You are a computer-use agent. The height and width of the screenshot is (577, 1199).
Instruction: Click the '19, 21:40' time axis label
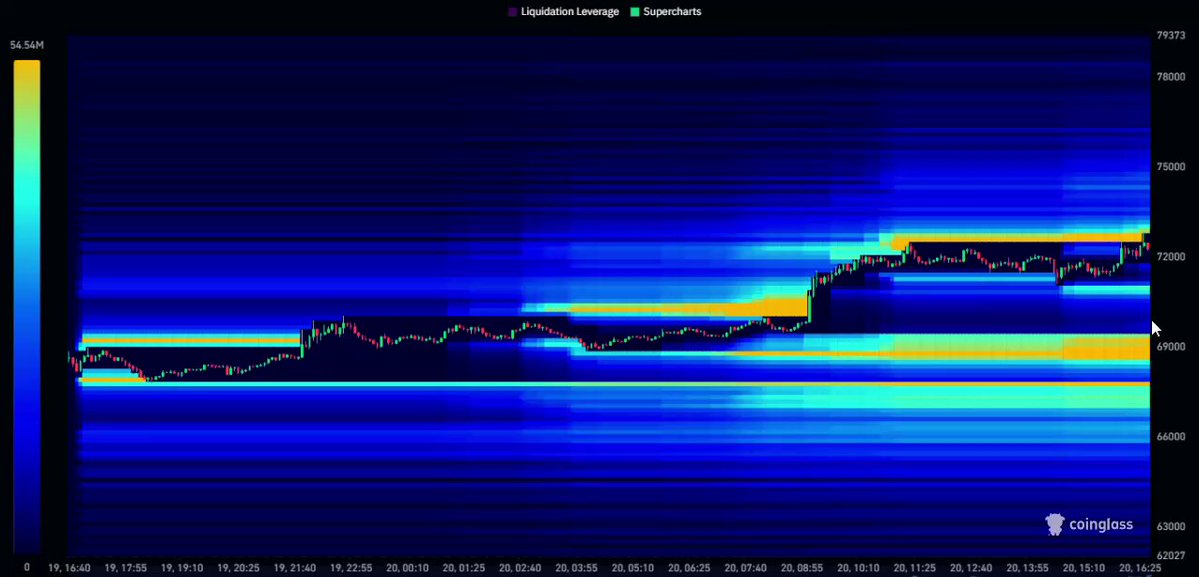tap(296, 568)
